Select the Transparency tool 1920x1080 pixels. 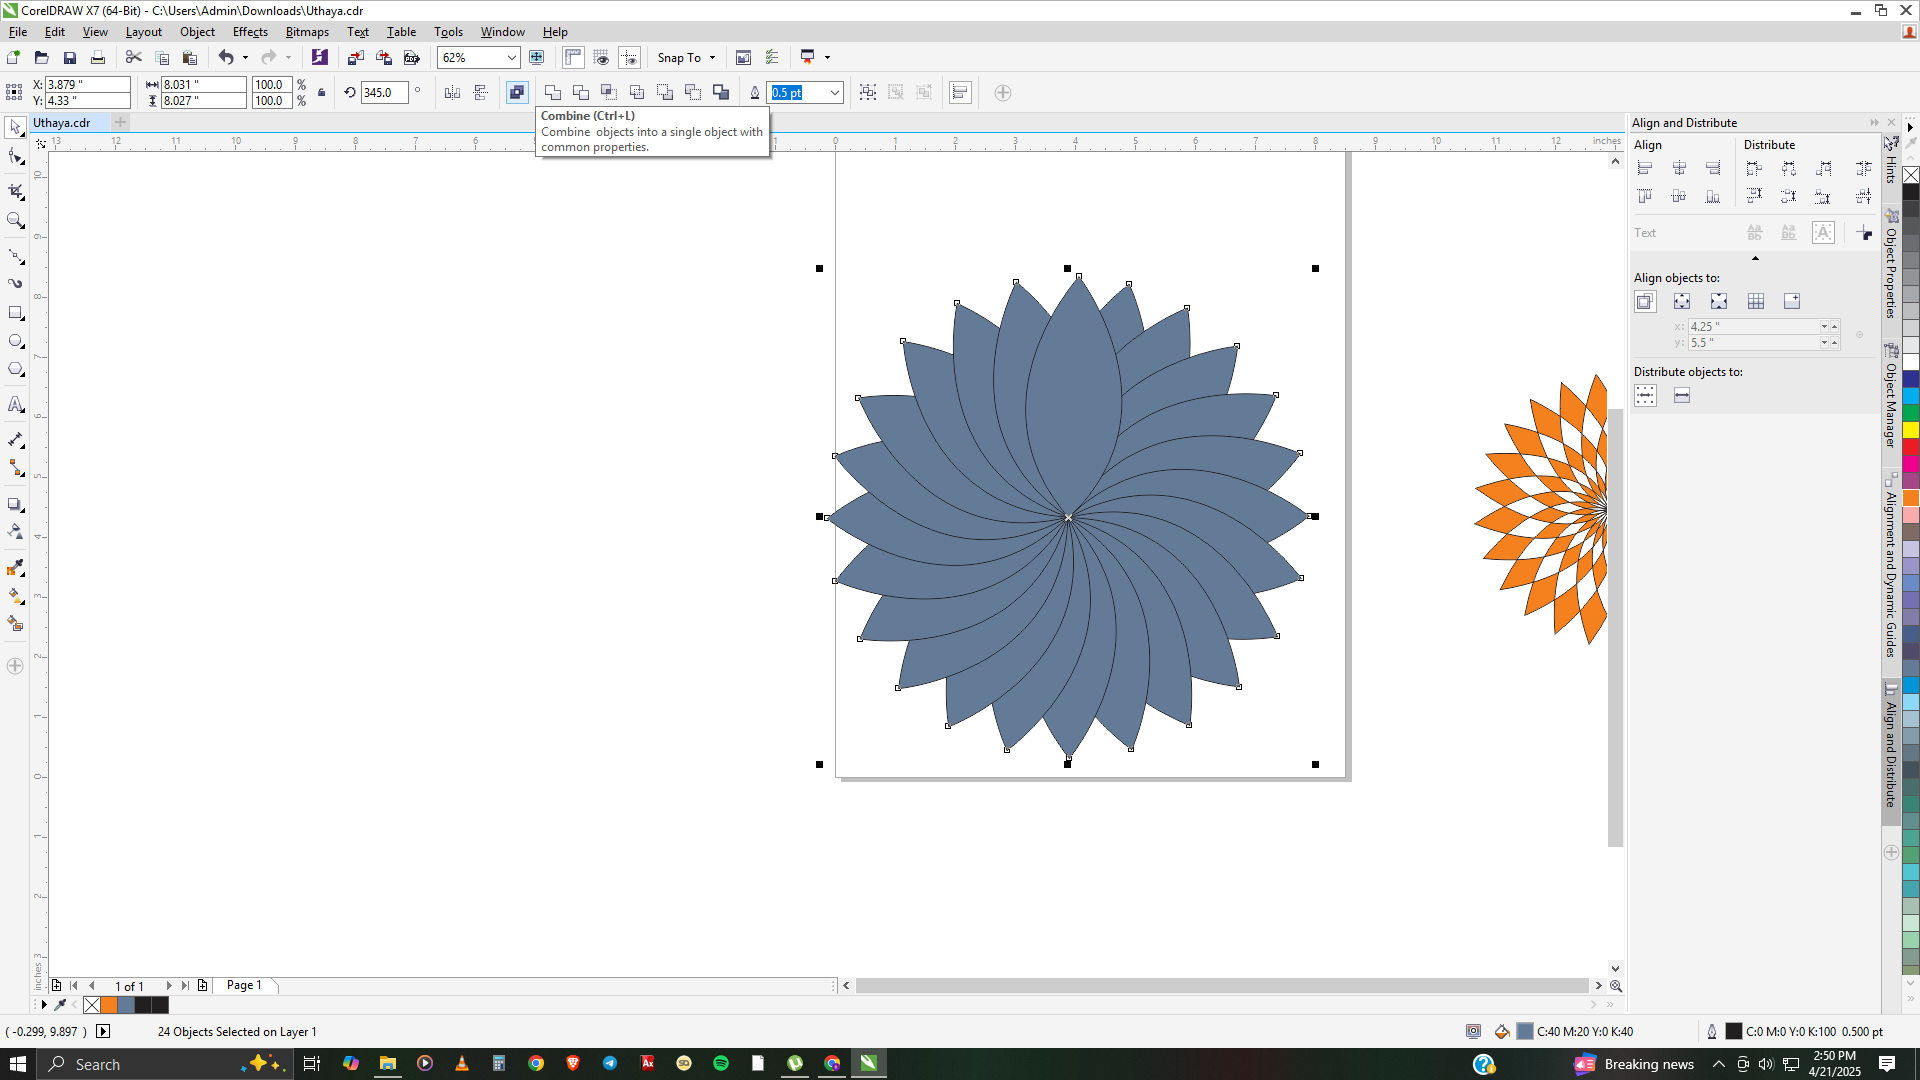15,532
